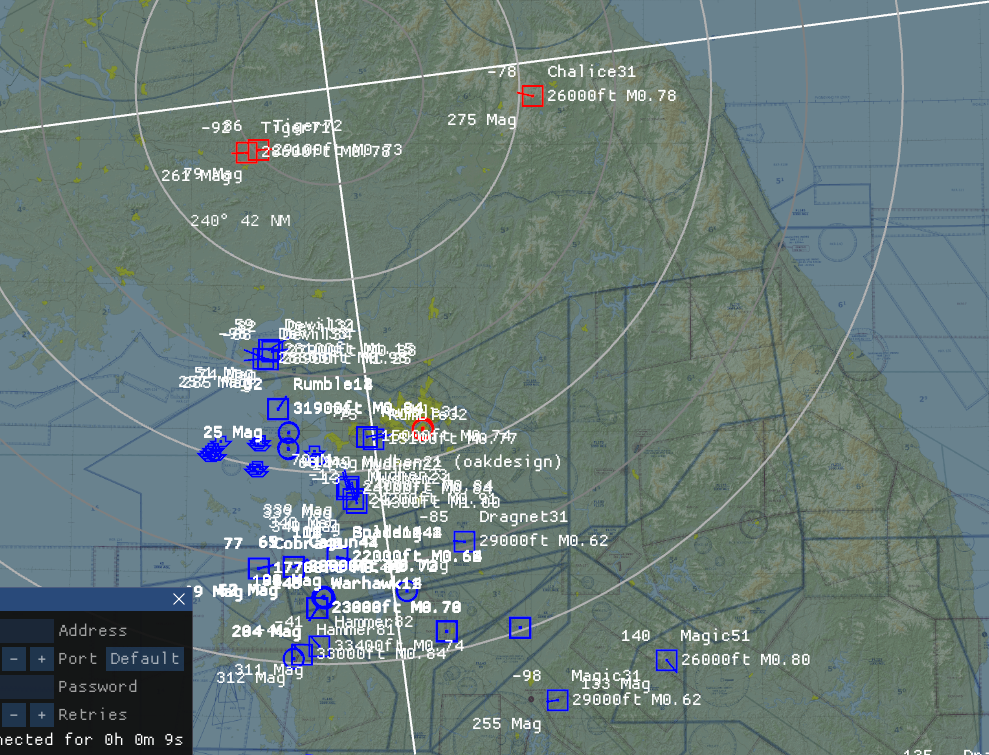This screenshot has width=989, height=755.
Task: Focus the Password input field
Action: point(26,686)
